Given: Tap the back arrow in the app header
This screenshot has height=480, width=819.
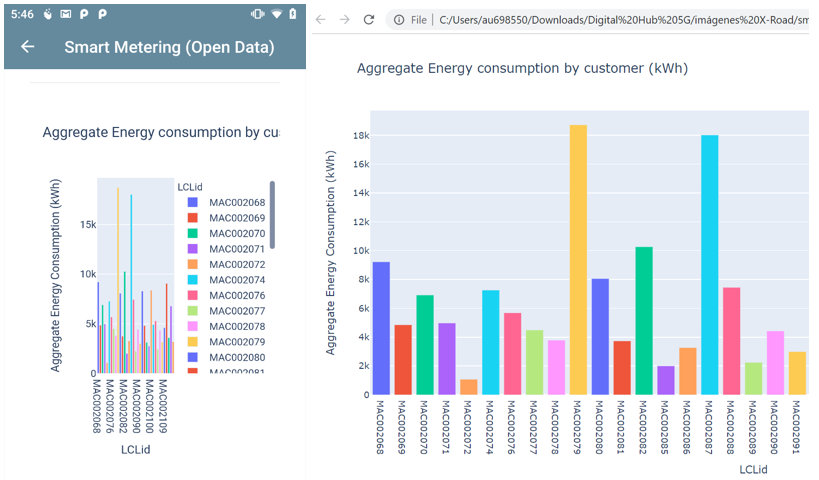Looking at the screenshot, I should pyautogui.click(x=28, y=47).
